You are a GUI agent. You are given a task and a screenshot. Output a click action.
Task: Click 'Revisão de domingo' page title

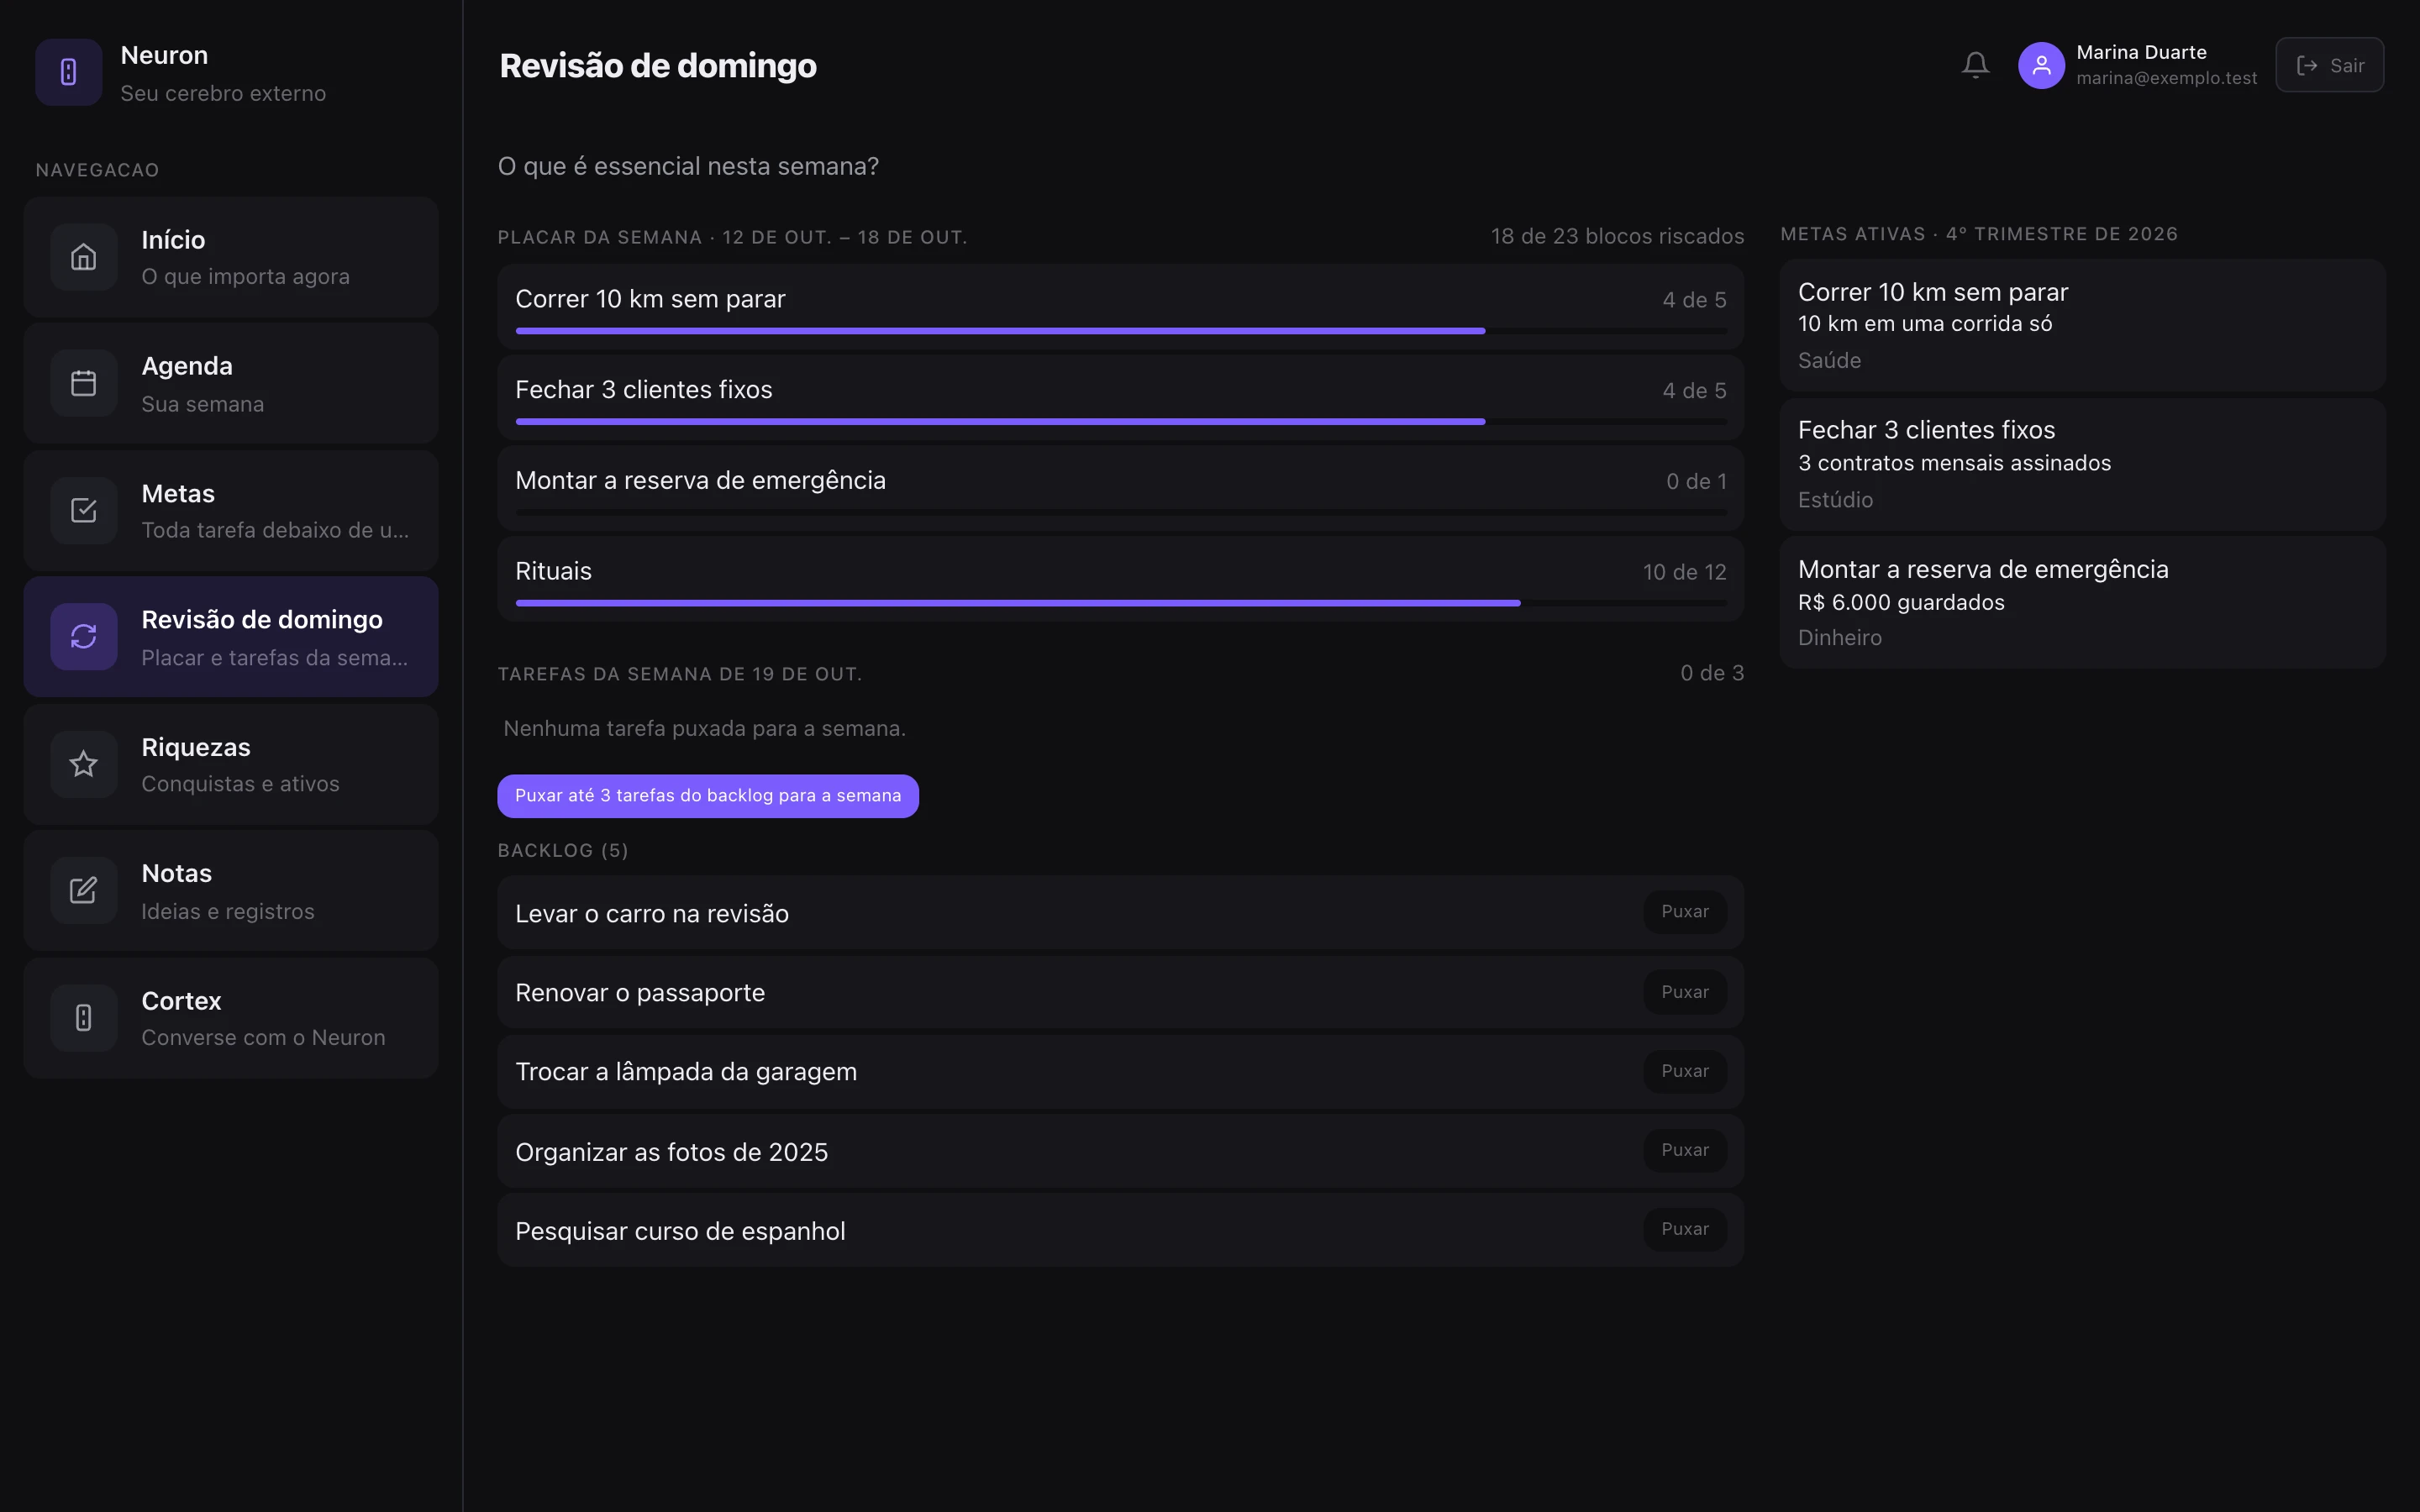pos(658,65)
